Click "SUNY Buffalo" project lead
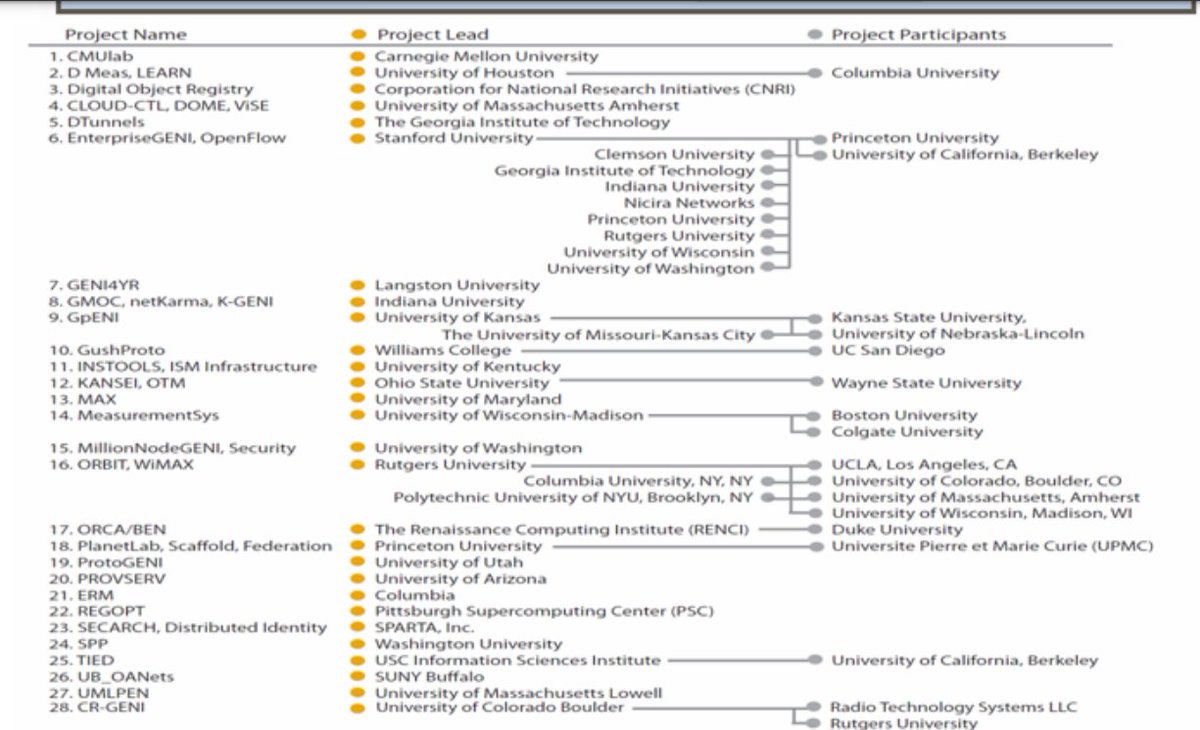Viewport: 1200px width, 730px height. click(x=429, y=676)
